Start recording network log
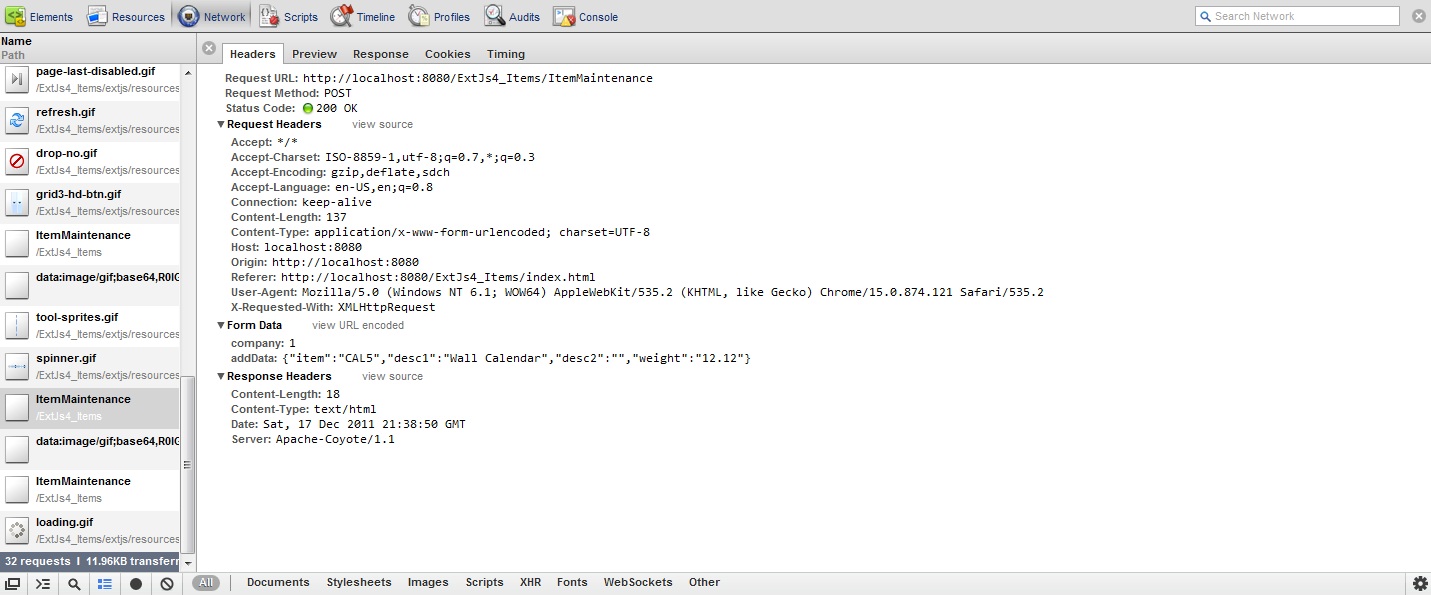1431x595 pixels. (136, 582)
